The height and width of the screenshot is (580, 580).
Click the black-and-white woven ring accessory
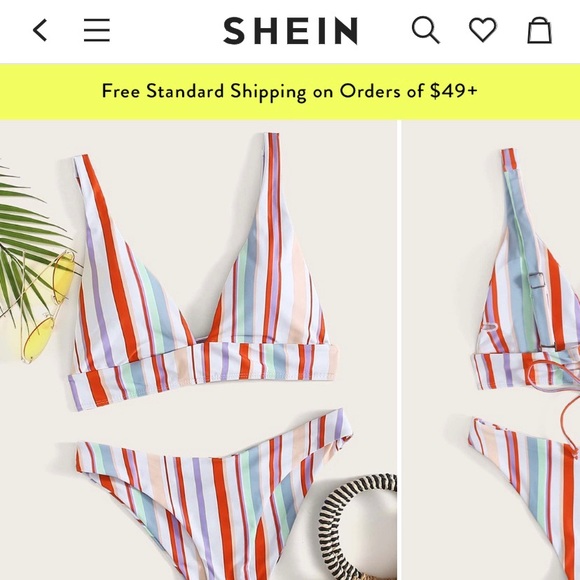pyautogui.click(x=357, y=526)
